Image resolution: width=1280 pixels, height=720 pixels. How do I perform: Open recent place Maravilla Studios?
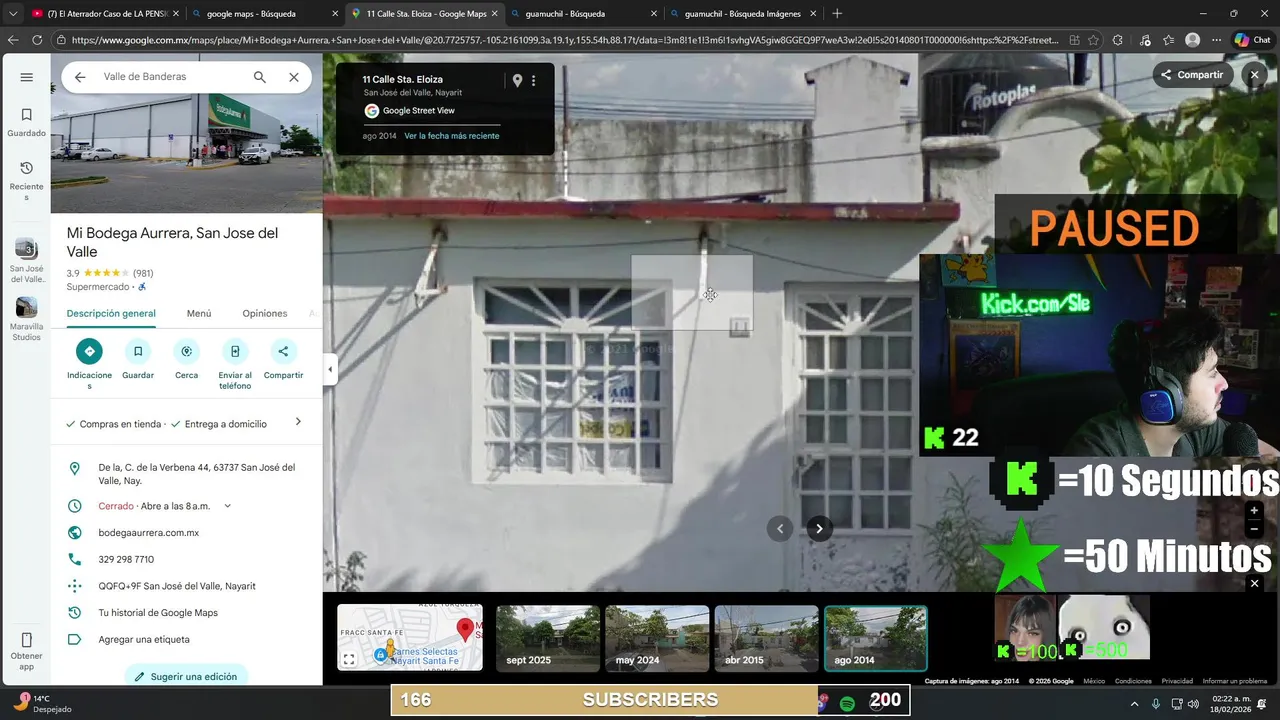click(x=27, y=319)
